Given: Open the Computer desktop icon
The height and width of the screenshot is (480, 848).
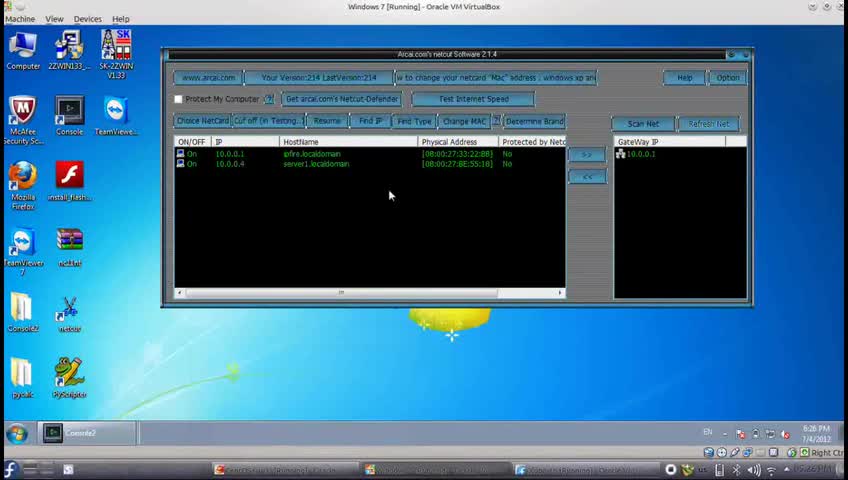Looking at the screenshot, I should [x=23, y=51].
